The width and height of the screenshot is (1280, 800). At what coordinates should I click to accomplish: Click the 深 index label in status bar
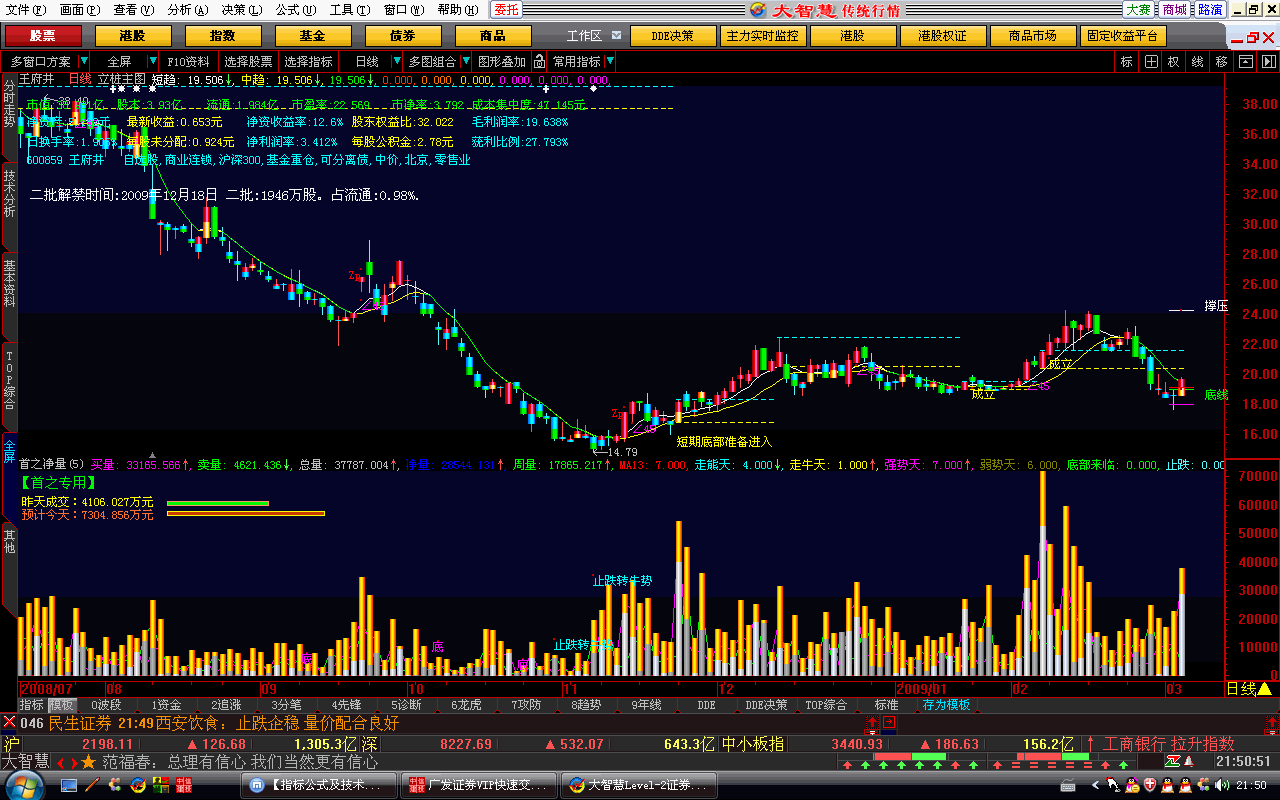tap(369, 744)
